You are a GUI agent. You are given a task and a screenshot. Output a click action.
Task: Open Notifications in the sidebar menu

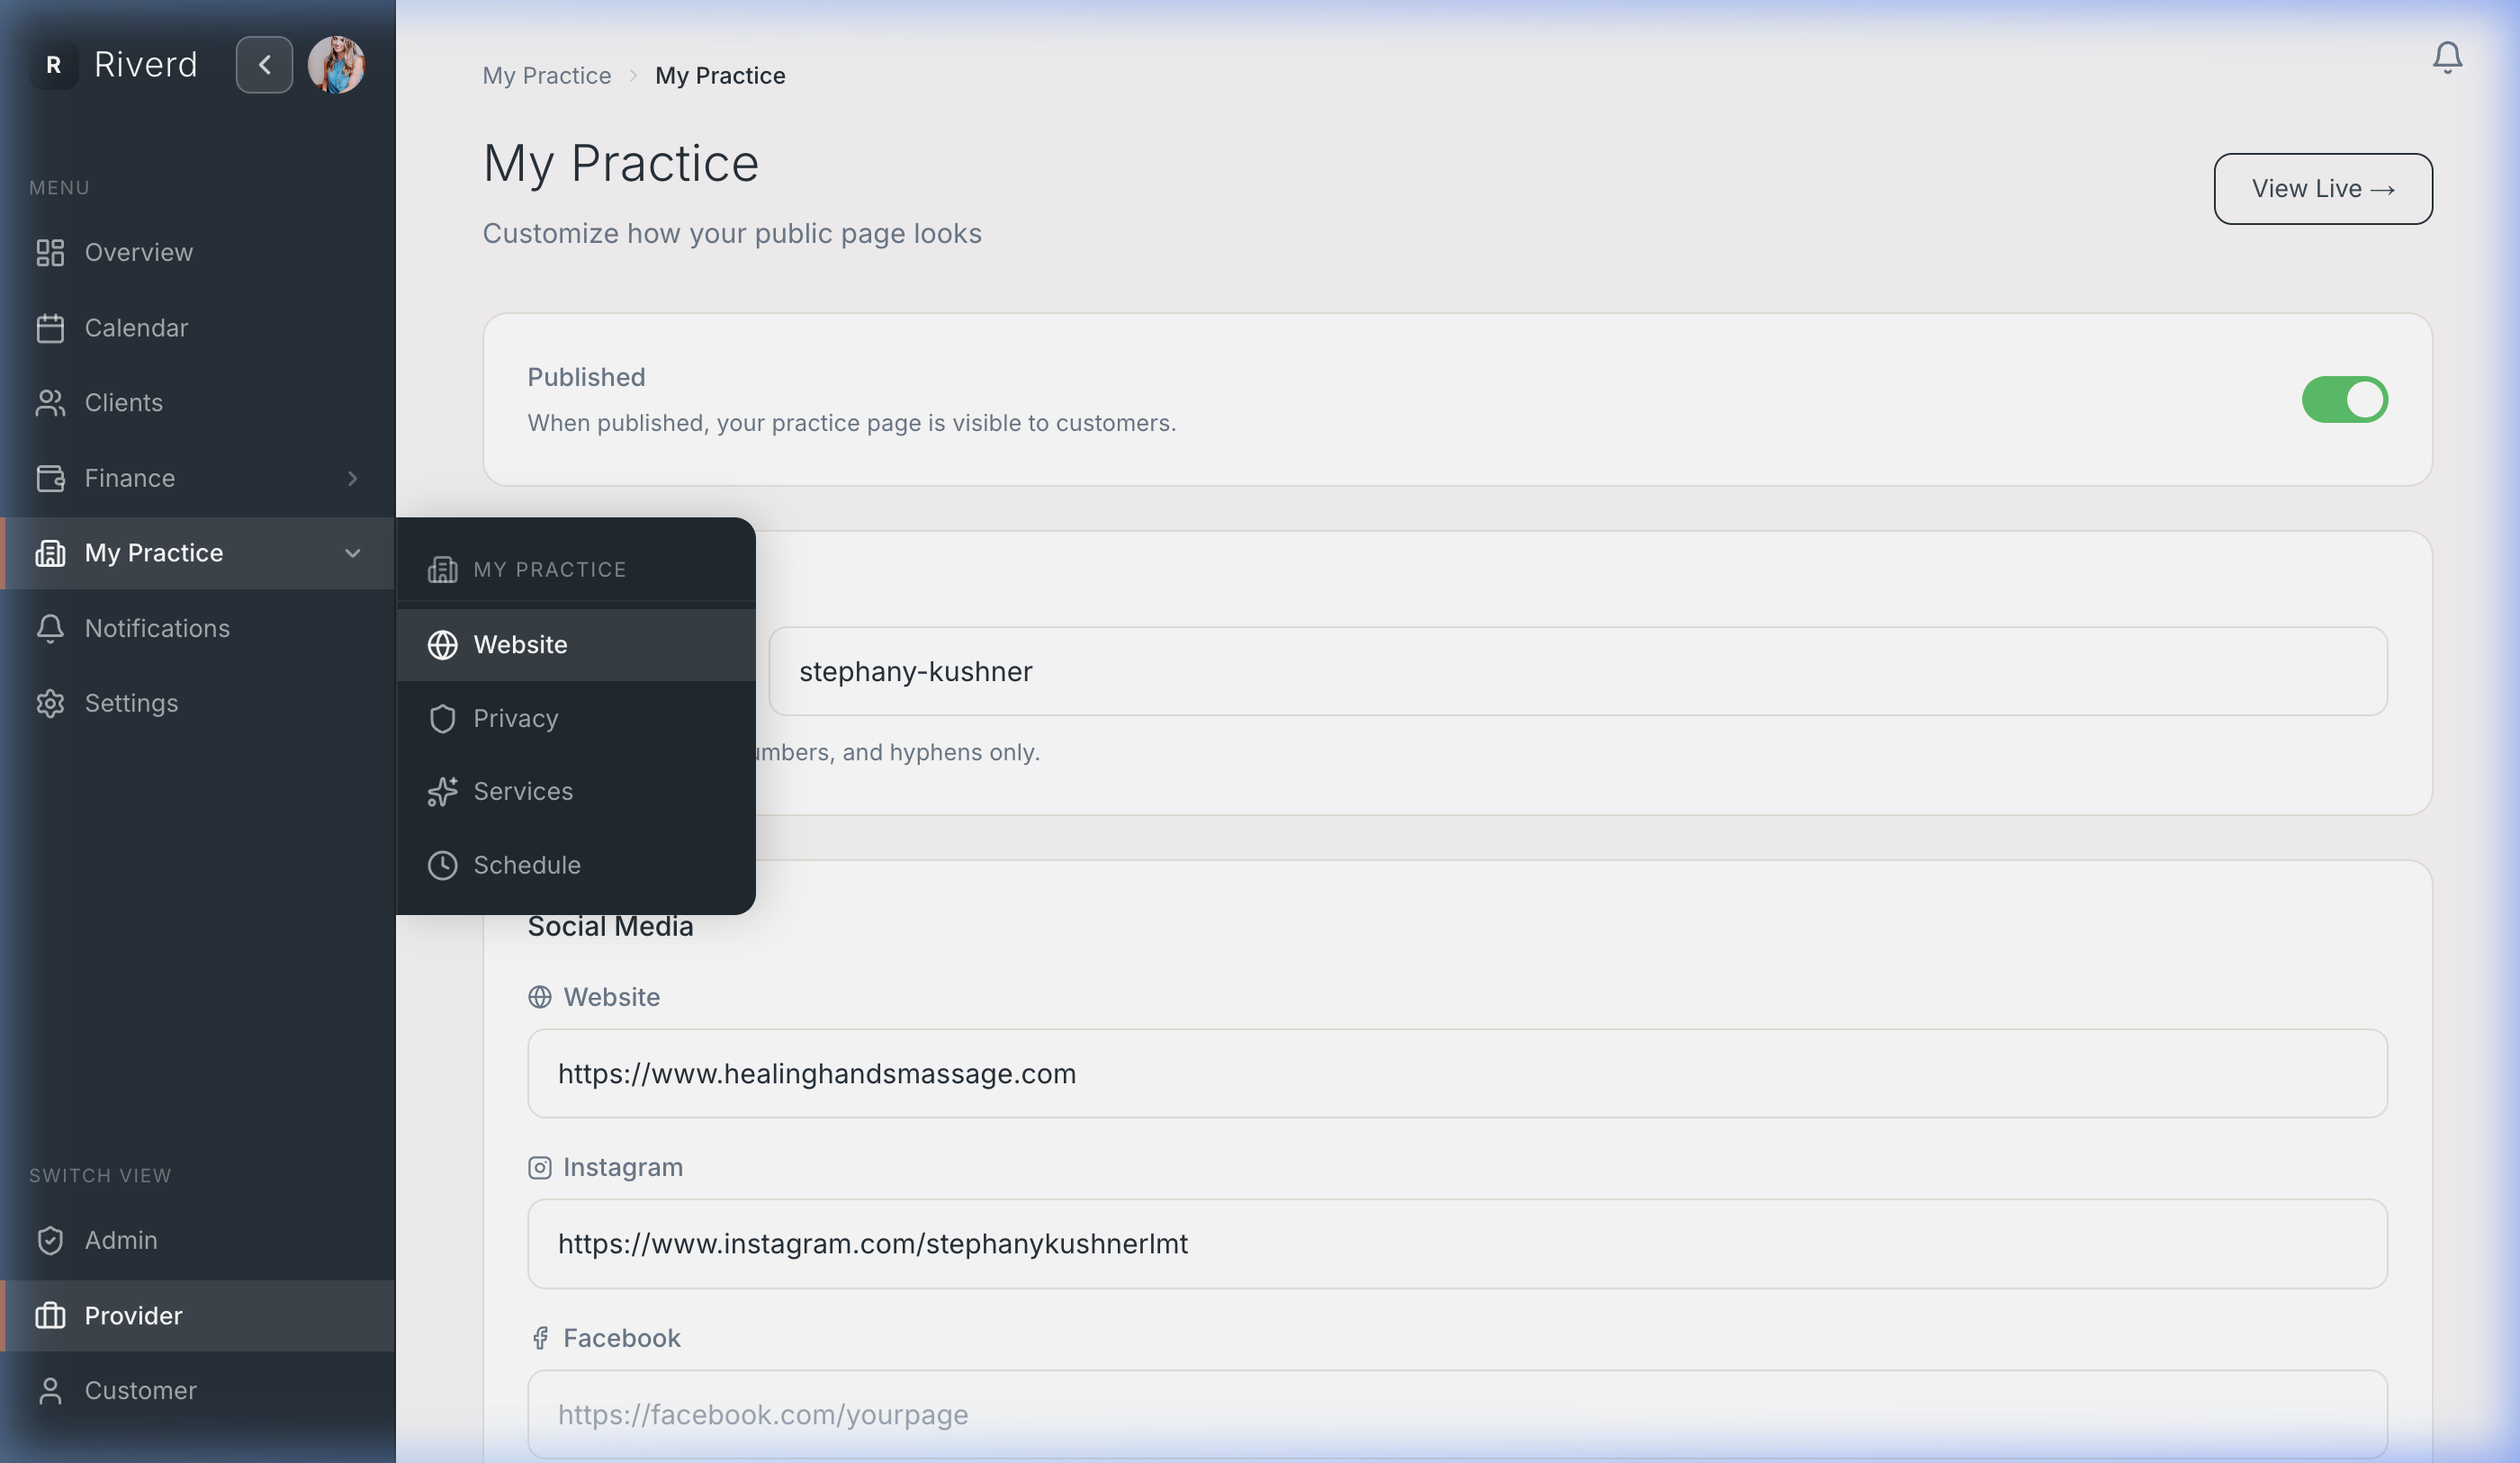(x=157, y=628)
